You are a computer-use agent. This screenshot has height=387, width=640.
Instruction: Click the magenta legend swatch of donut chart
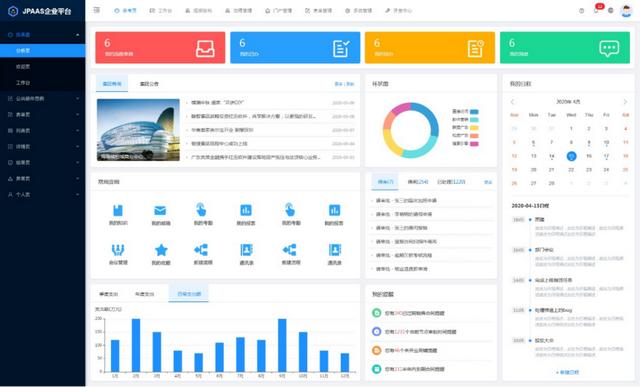(x=474, y=144)
